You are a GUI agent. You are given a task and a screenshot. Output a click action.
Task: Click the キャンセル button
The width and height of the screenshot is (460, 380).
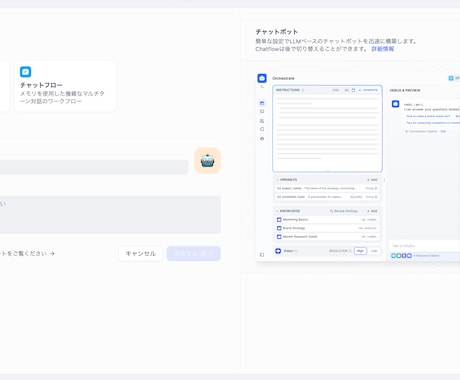[141, 254]
